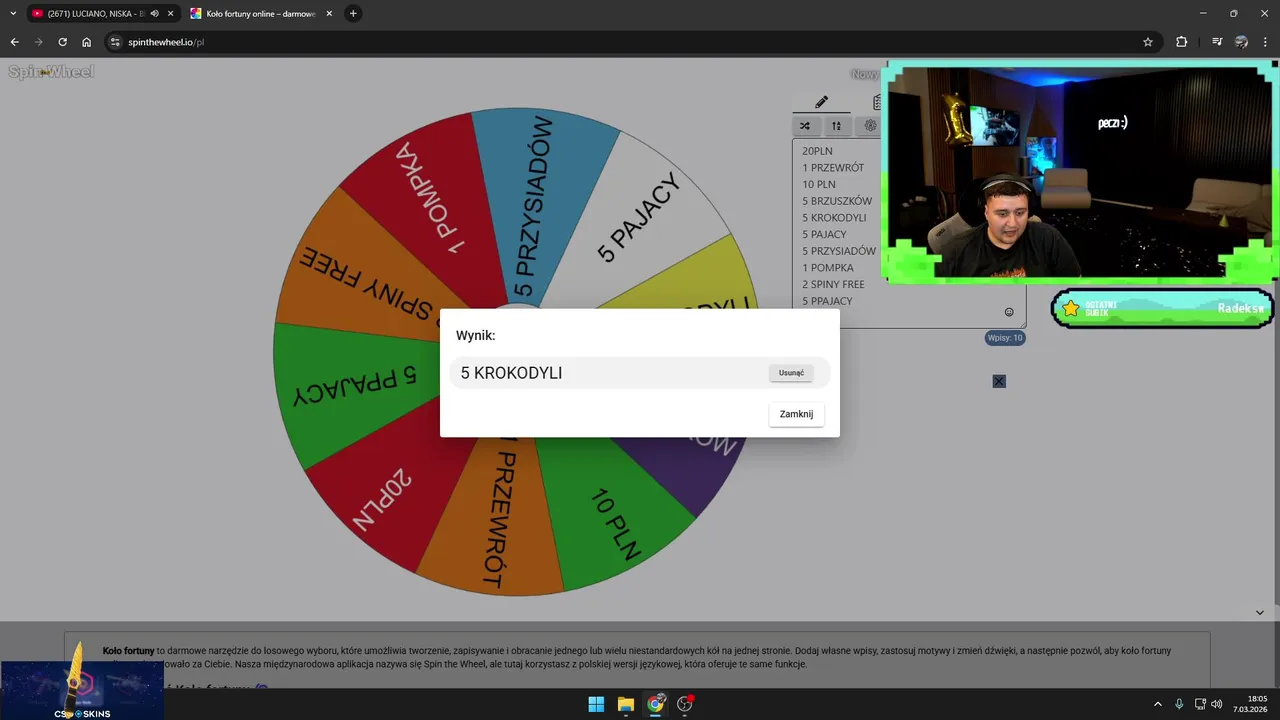Bookmark this page with star icon
Viewport: 1280px width, 720px height.
[x=1148, y=42]
